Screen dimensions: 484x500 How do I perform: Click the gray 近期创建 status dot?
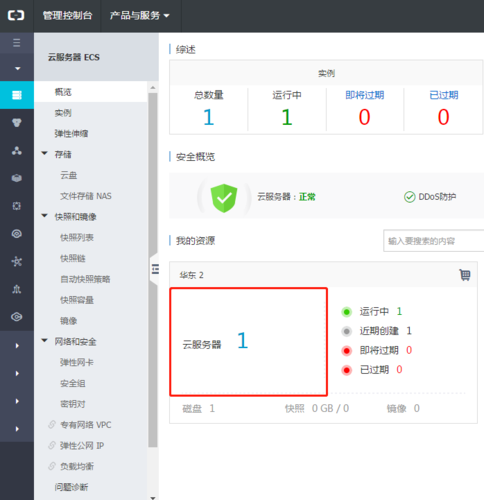[347, 331]
